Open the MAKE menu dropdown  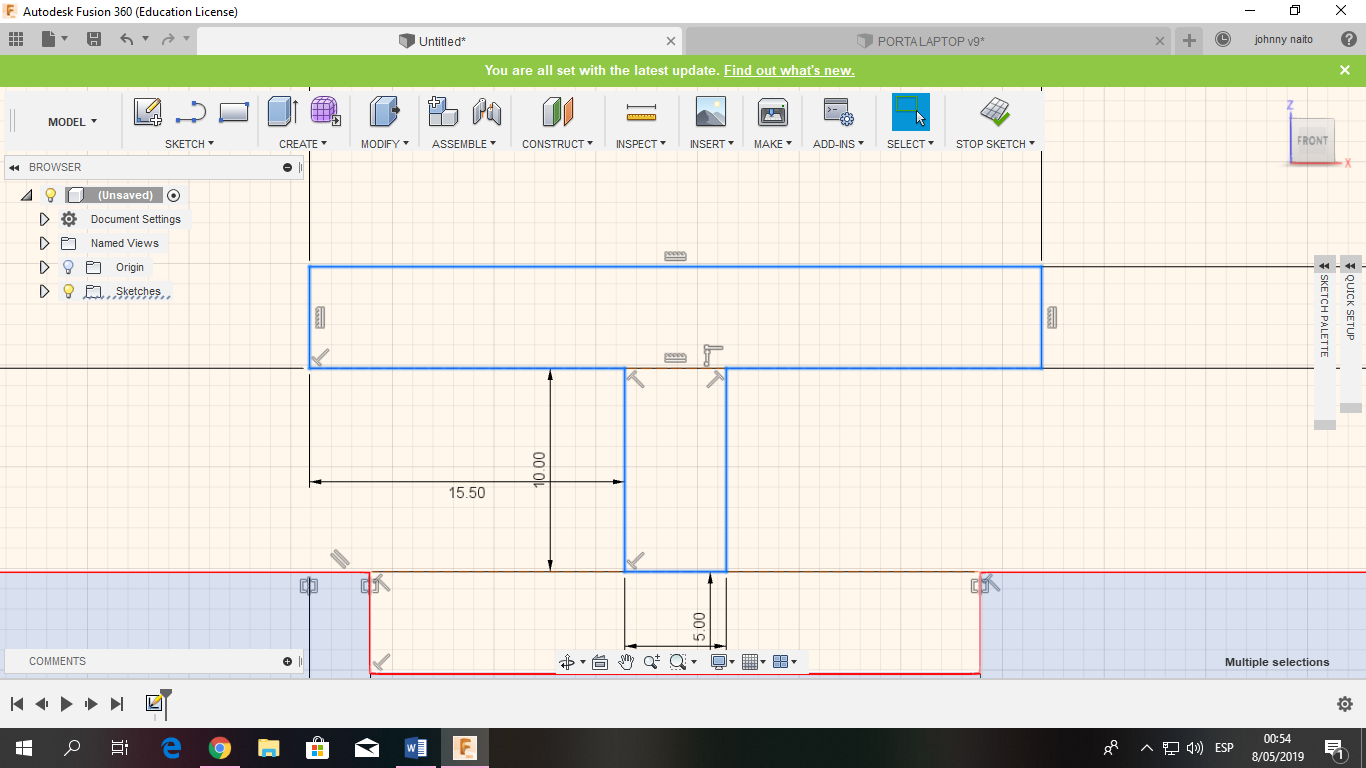(x=773, y=144)
